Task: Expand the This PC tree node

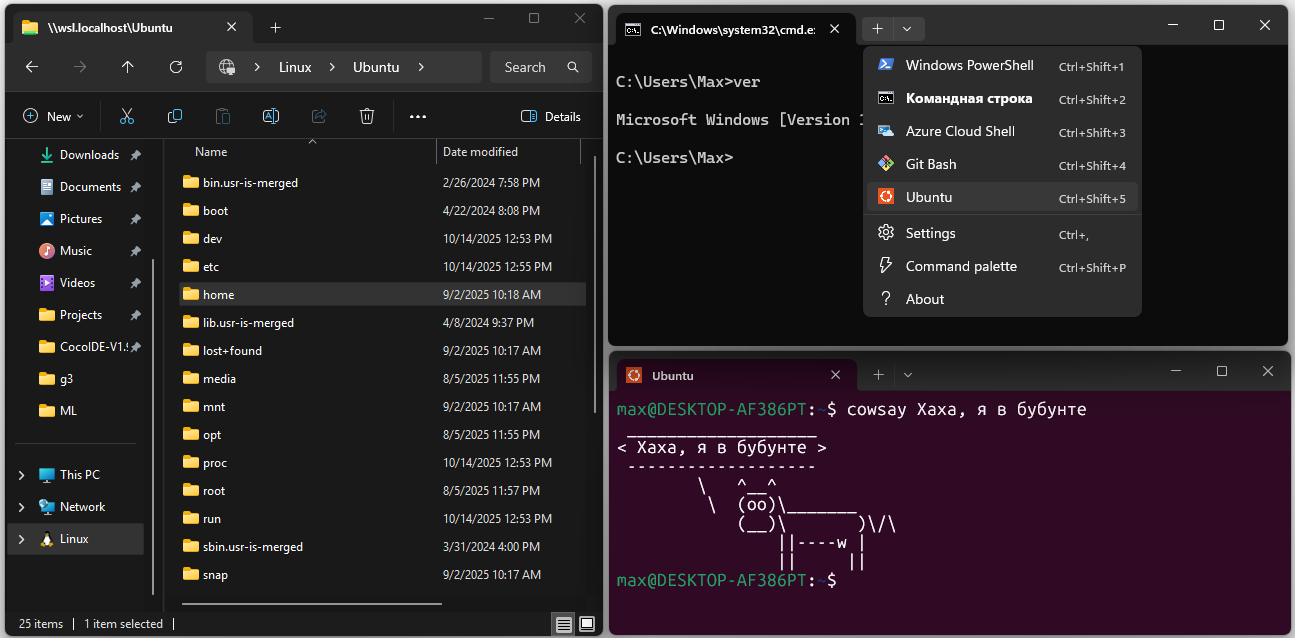Action: (x=22, y=475)
